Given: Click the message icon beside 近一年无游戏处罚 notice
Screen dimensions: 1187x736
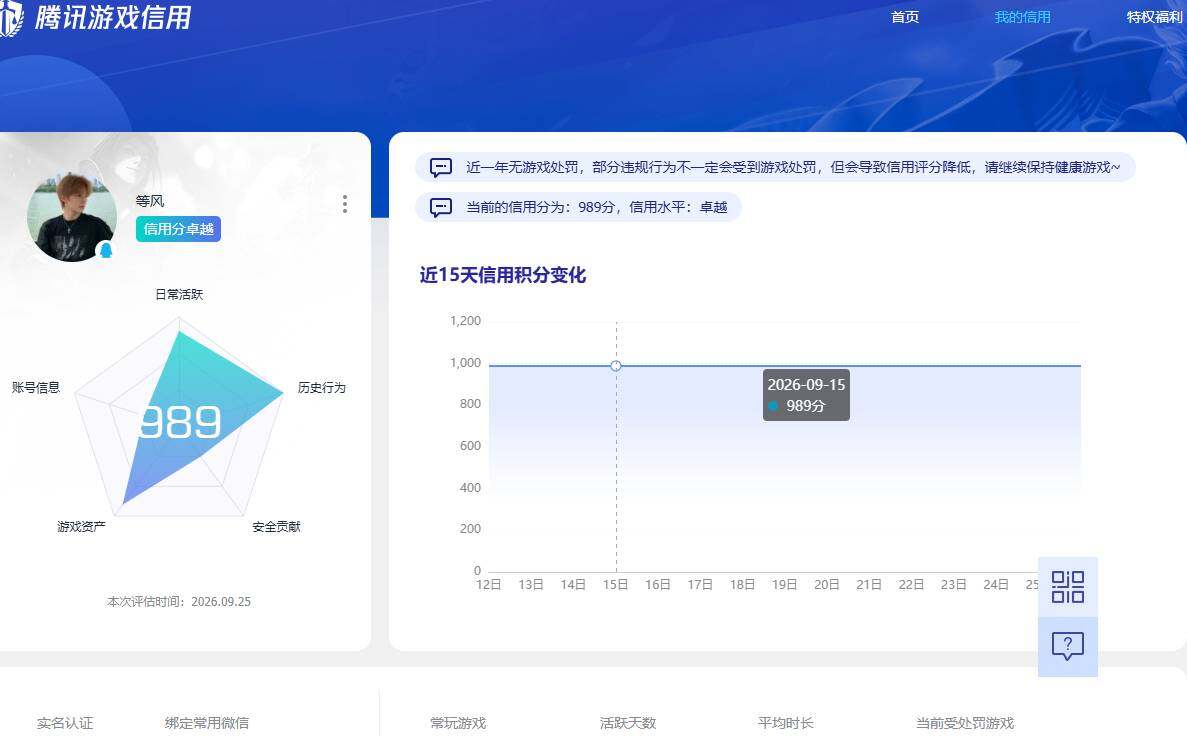Looking at the screenshot, I should click(441, 167).
